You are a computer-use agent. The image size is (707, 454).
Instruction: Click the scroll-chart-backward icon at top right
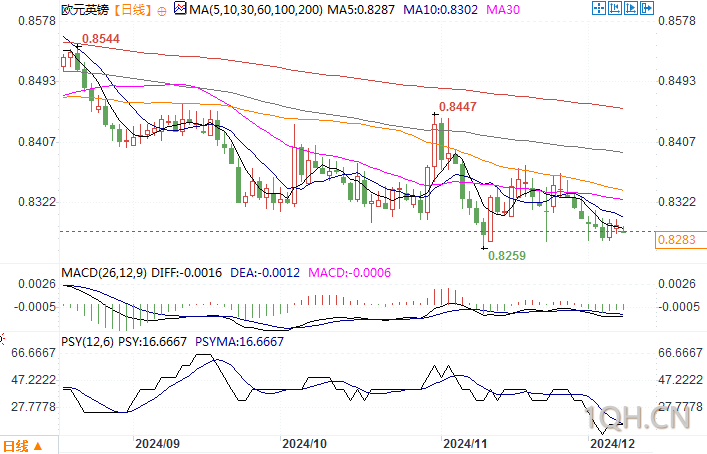[615, 8]
